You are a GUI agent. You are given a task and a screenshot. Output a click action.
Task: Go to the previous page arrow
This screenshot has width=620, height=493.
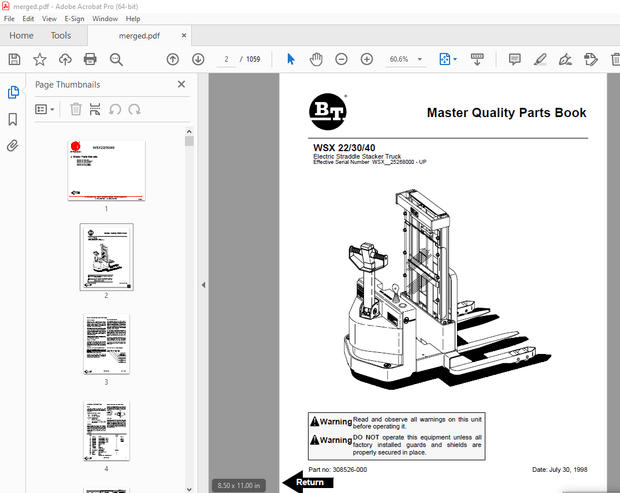[x=172, y=59]
